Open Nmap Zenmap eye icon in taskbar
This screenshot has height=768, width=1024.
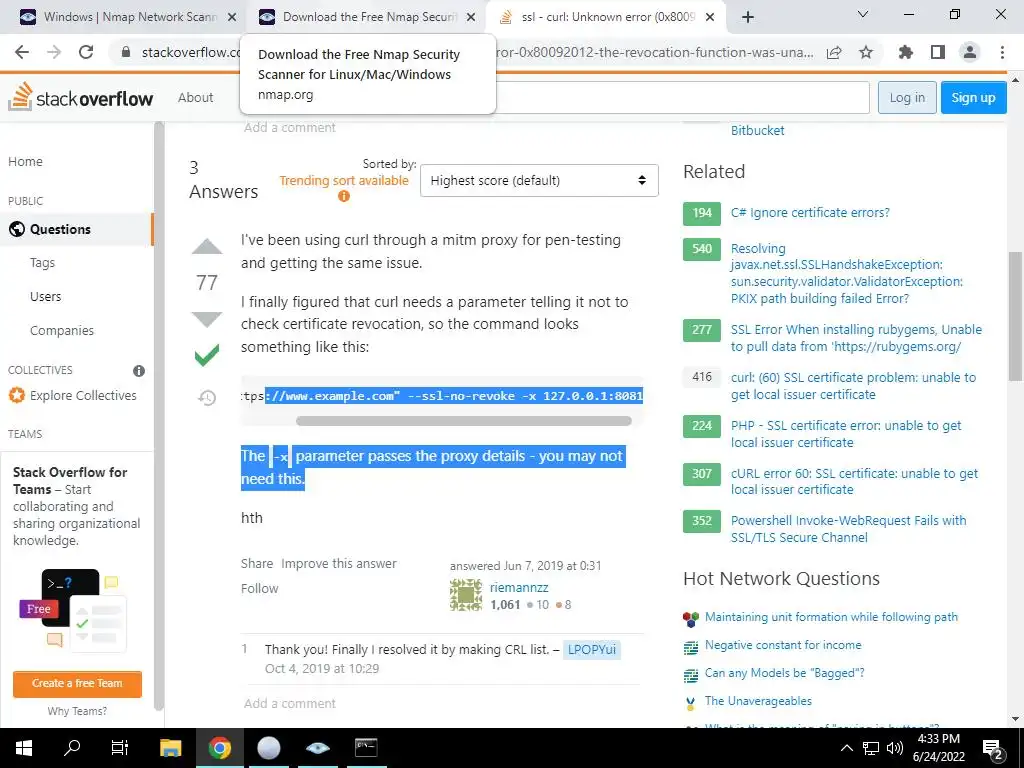click(x=318, y=748)
